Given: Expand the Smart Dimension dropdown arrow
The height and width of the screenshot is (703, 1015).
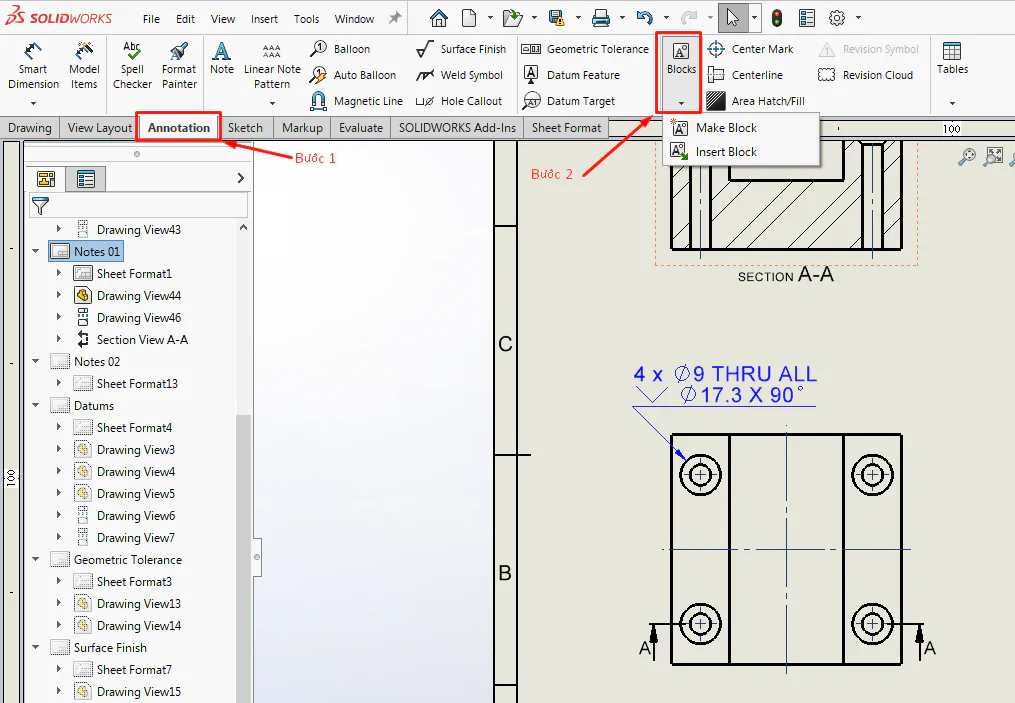Looking at the screenshot, I should (33, 103).
